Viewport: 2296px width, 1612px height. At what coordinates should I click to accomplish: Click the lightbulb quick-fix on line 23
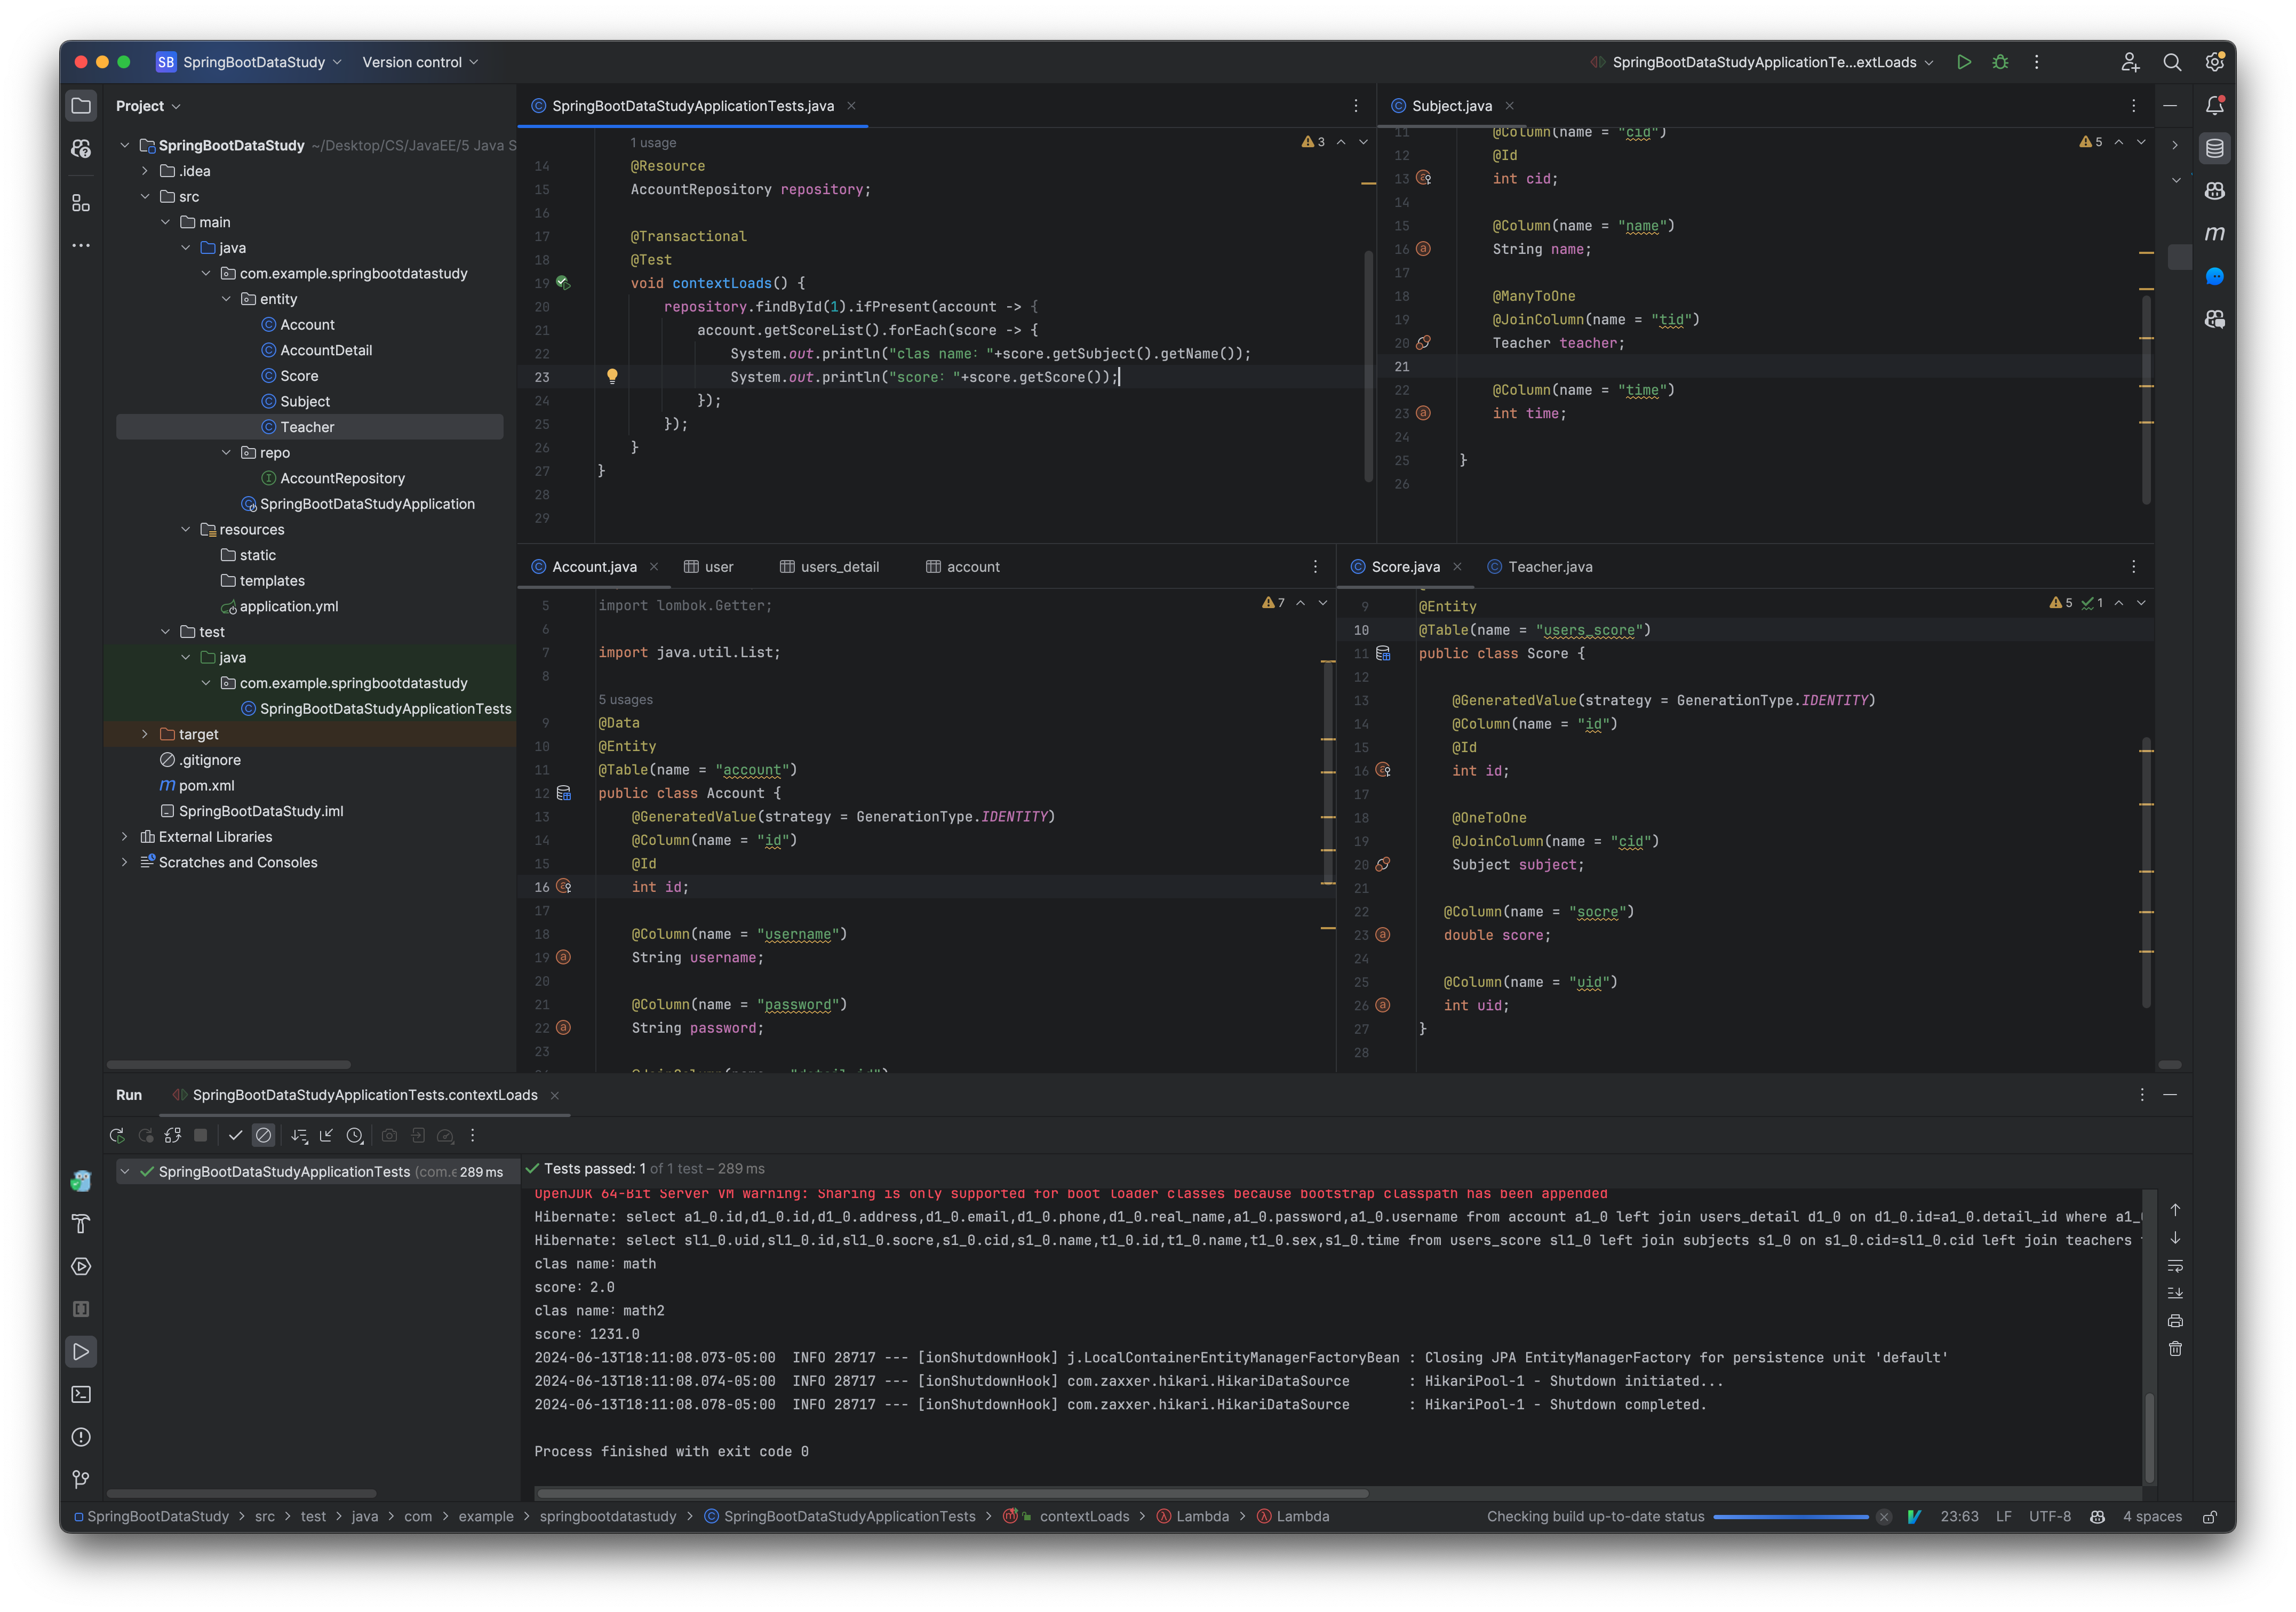612,376
